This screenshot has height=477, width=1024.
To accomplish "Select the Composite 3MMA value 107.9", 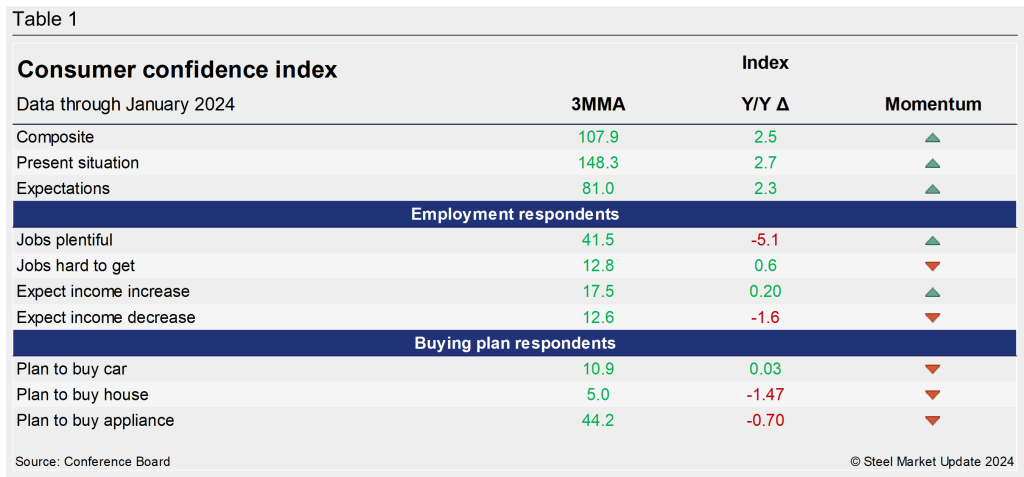I will click(x=598, y=137).
